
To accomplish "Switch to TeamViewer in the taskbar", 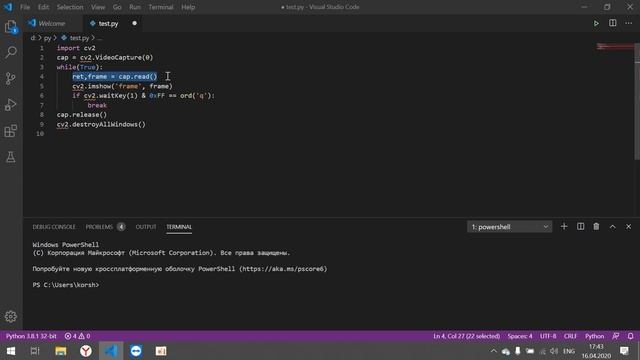I will click(136, 351).
